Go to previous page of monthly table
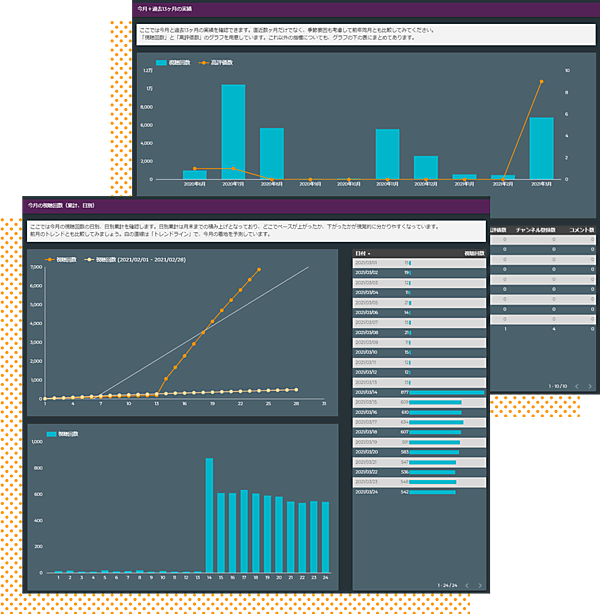The image size is (600, 614). [x=577, y=385]
